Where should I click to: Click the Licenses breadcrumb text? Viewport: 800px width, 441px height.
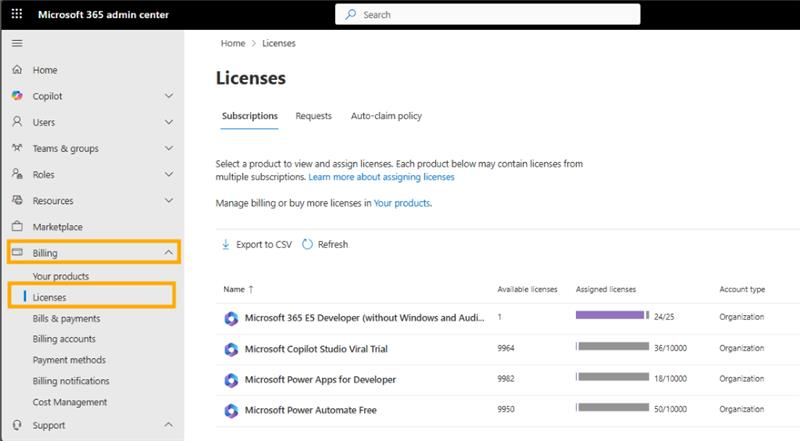[x=279, y=43]
